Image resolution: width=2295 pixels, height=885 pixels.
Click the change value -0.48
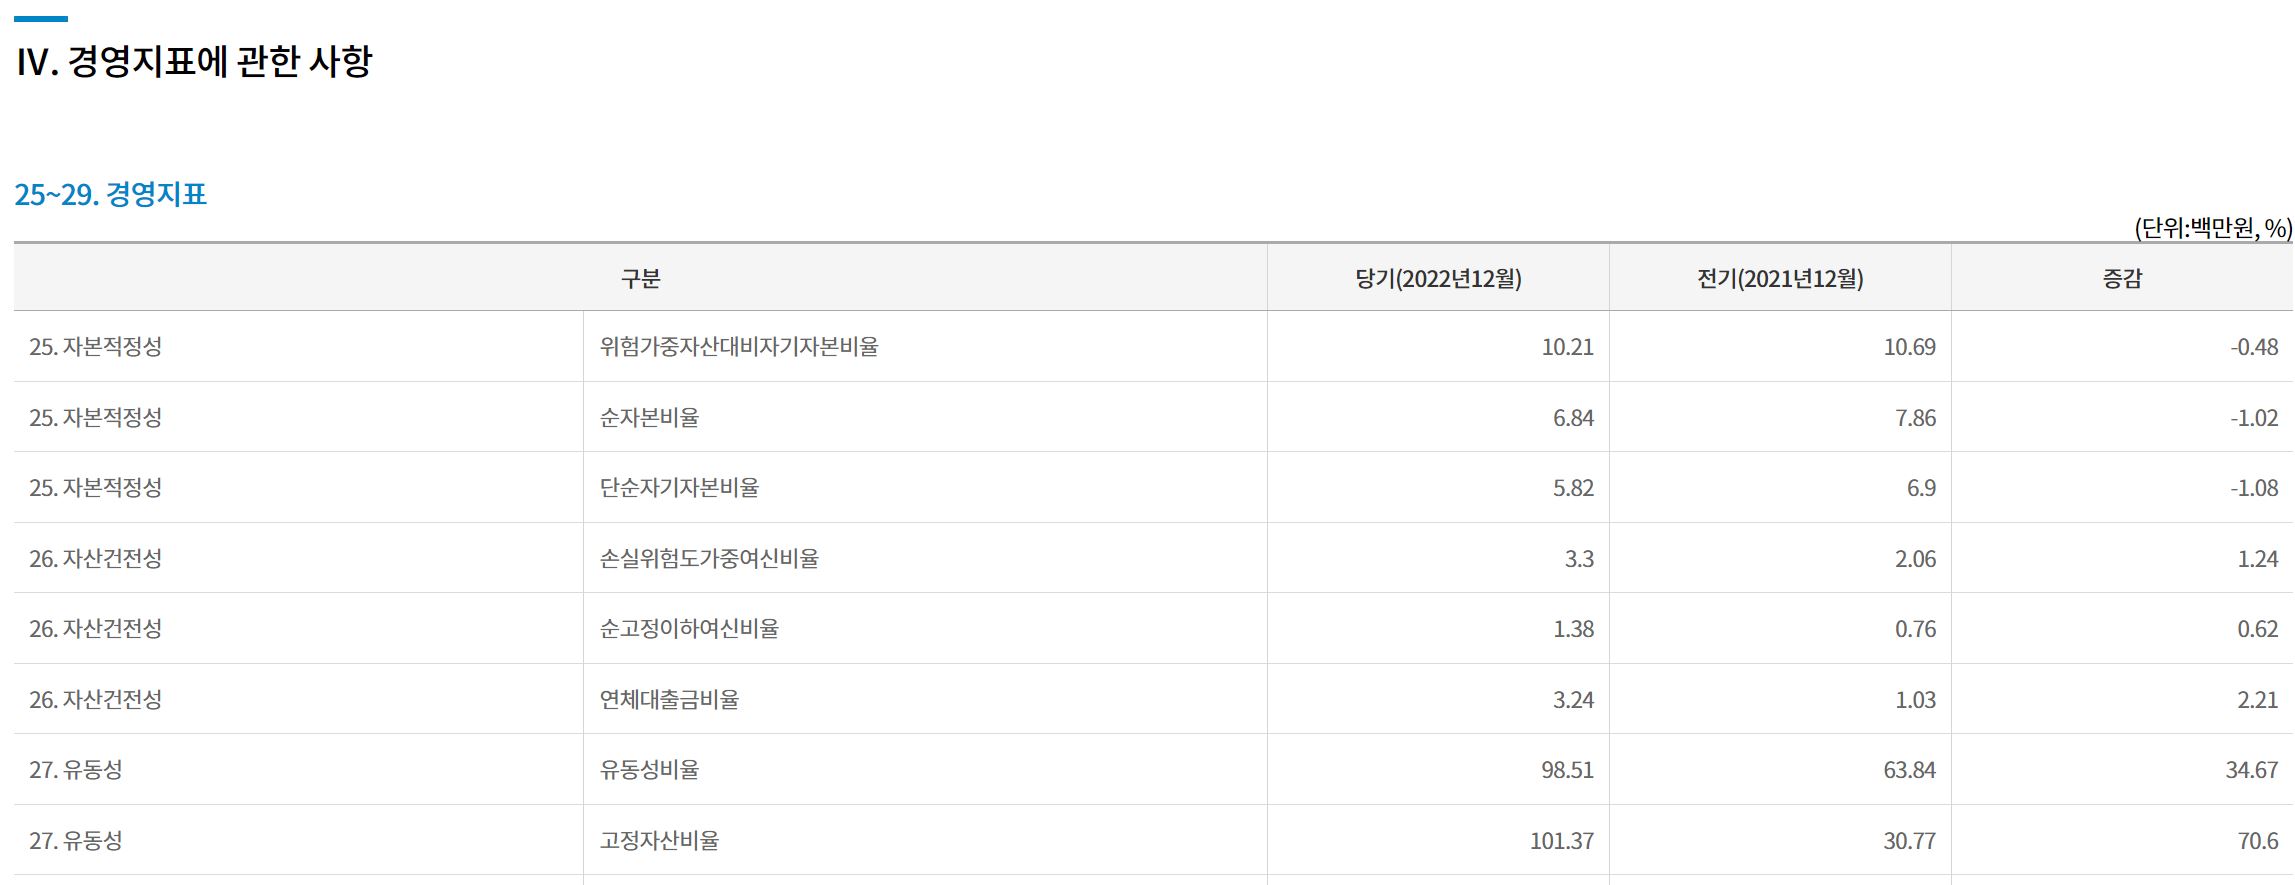2254,347
